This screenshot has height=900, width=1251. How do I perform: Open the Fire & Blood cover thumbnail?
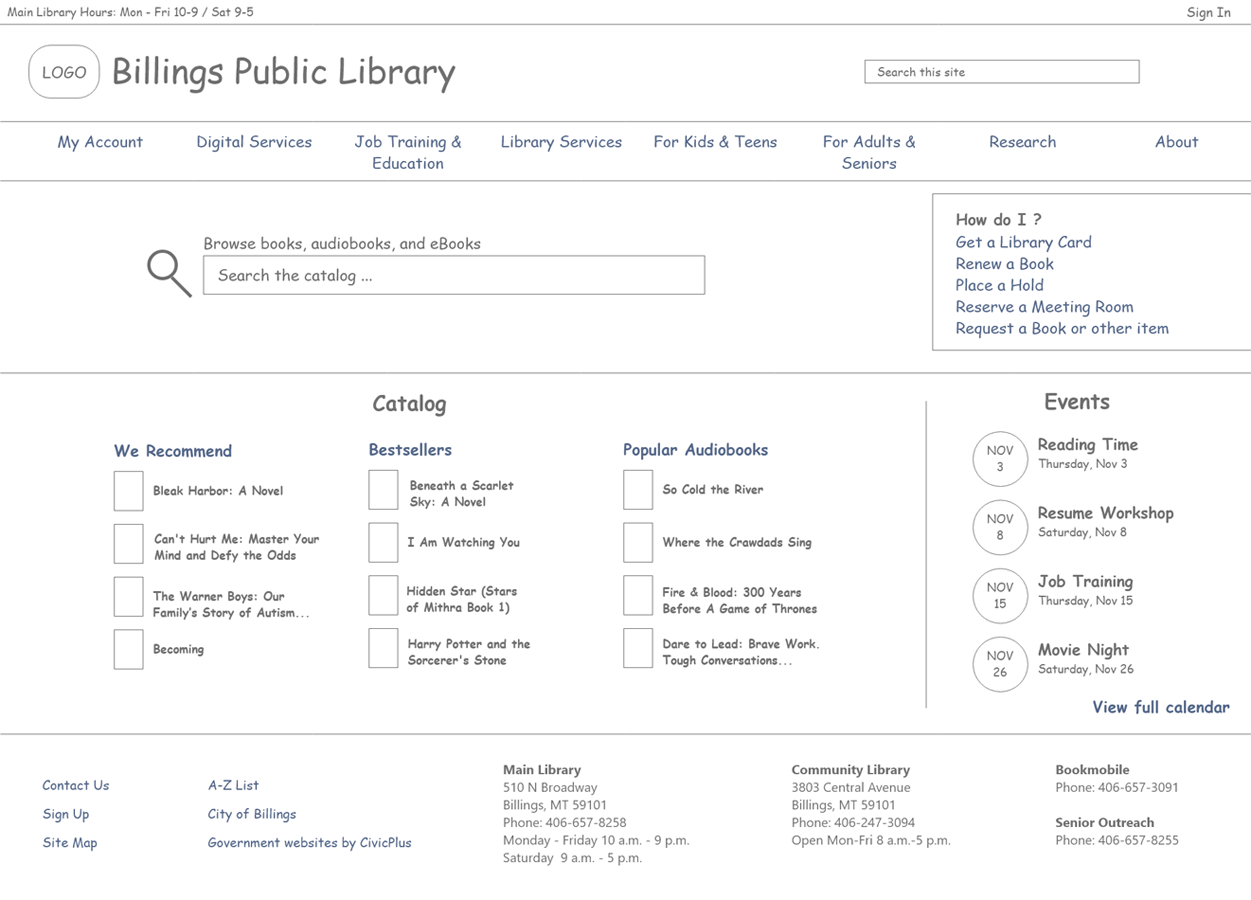(x=638, y=595)
